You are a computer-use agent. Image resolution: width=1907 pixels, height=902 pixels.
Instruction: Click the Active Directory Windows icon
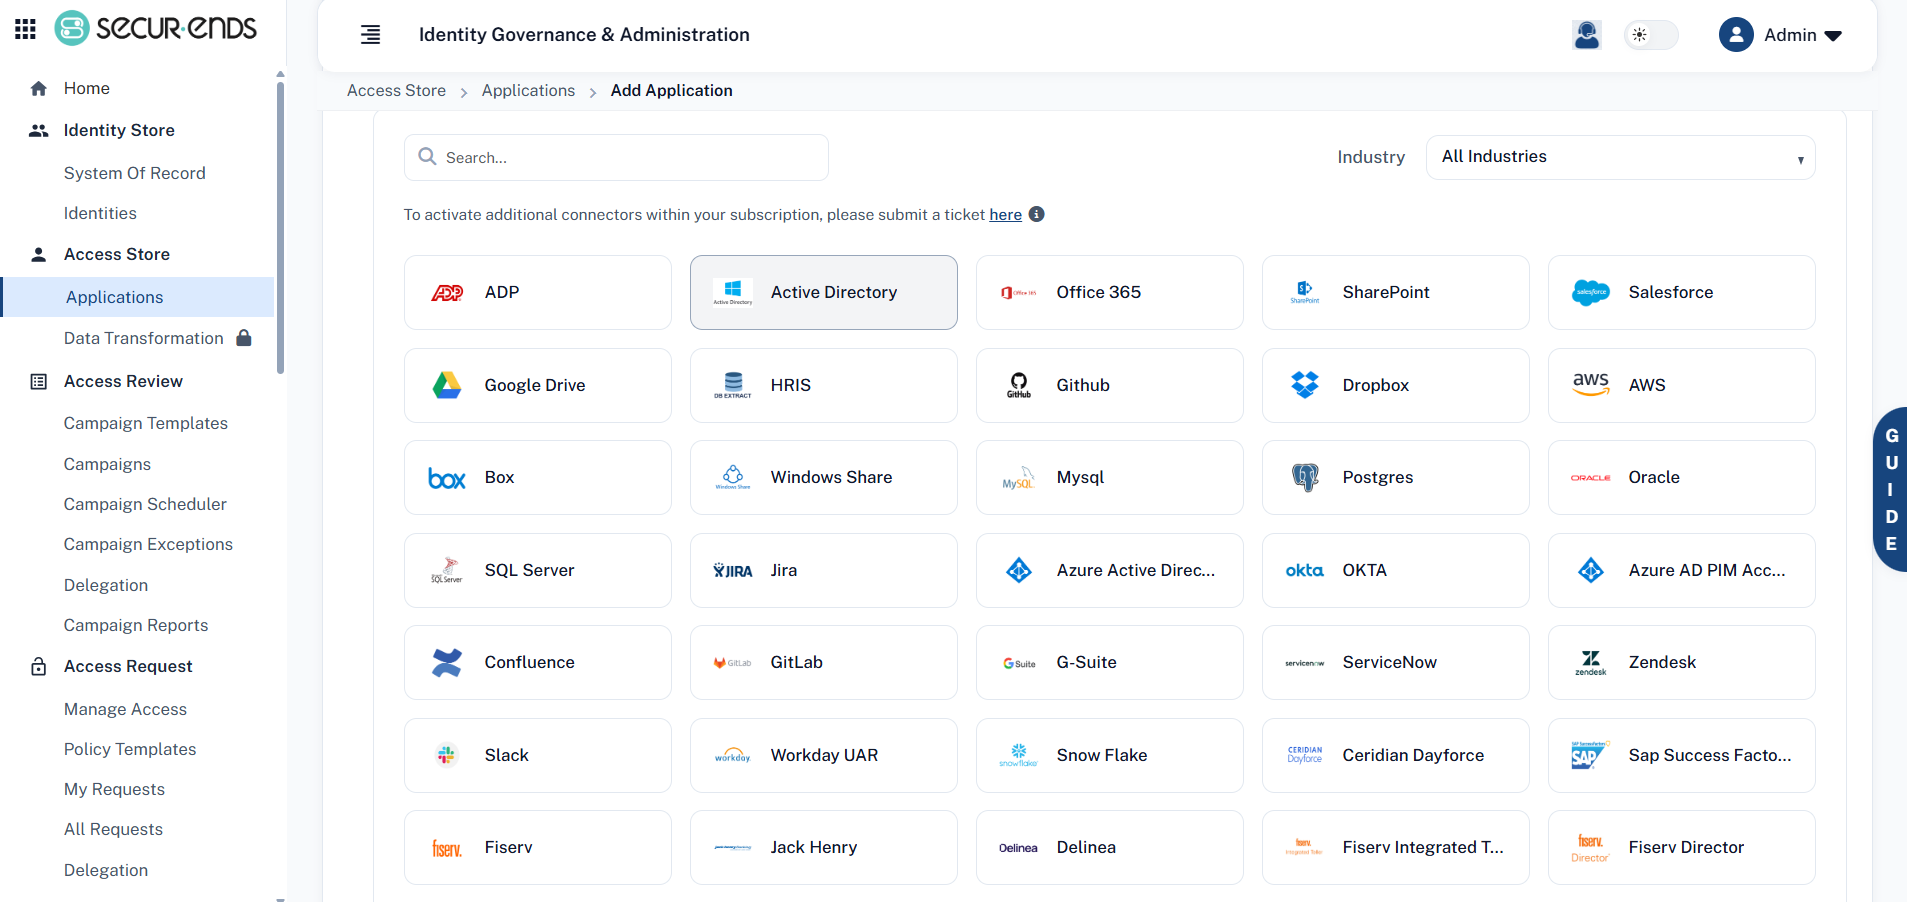(733, 292)
